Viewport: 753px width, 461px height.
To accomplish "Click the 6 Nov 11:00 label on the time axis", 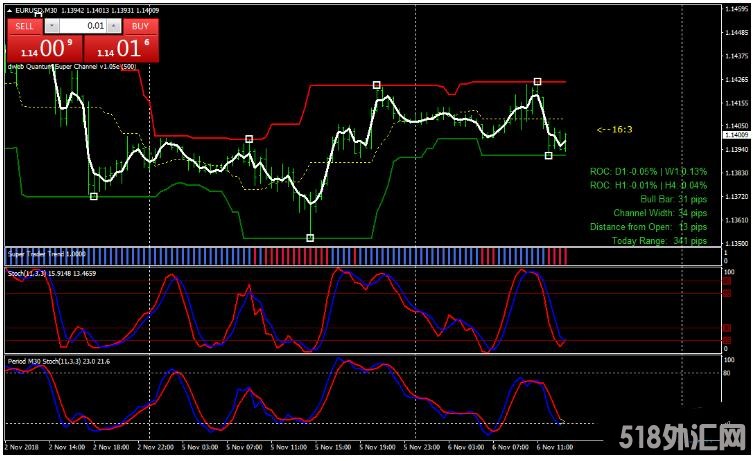I will tap(555, 447).
